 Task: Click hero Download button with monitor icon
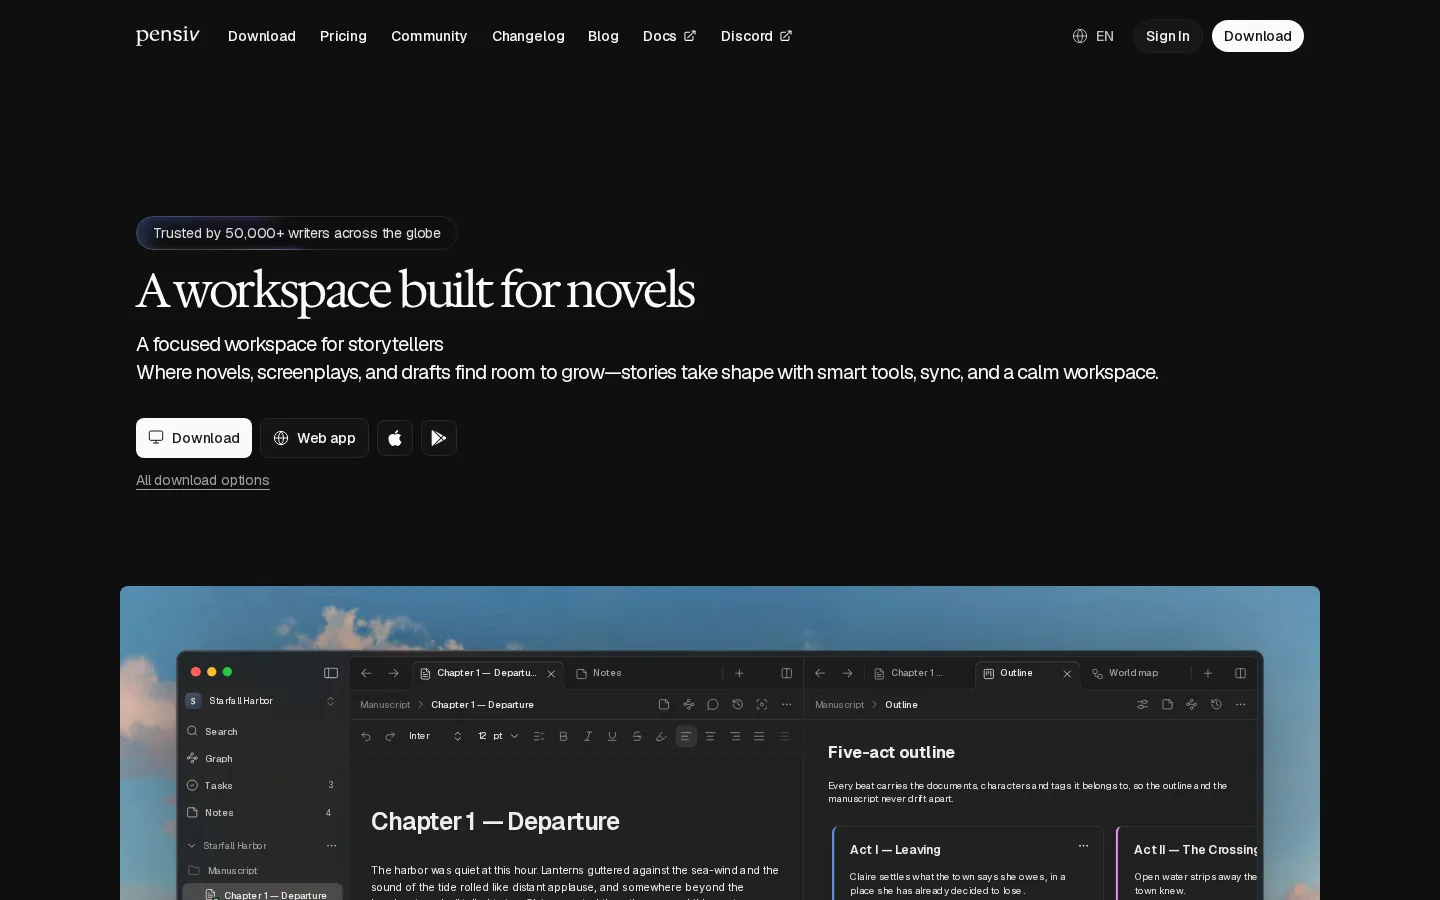point(194,438)
